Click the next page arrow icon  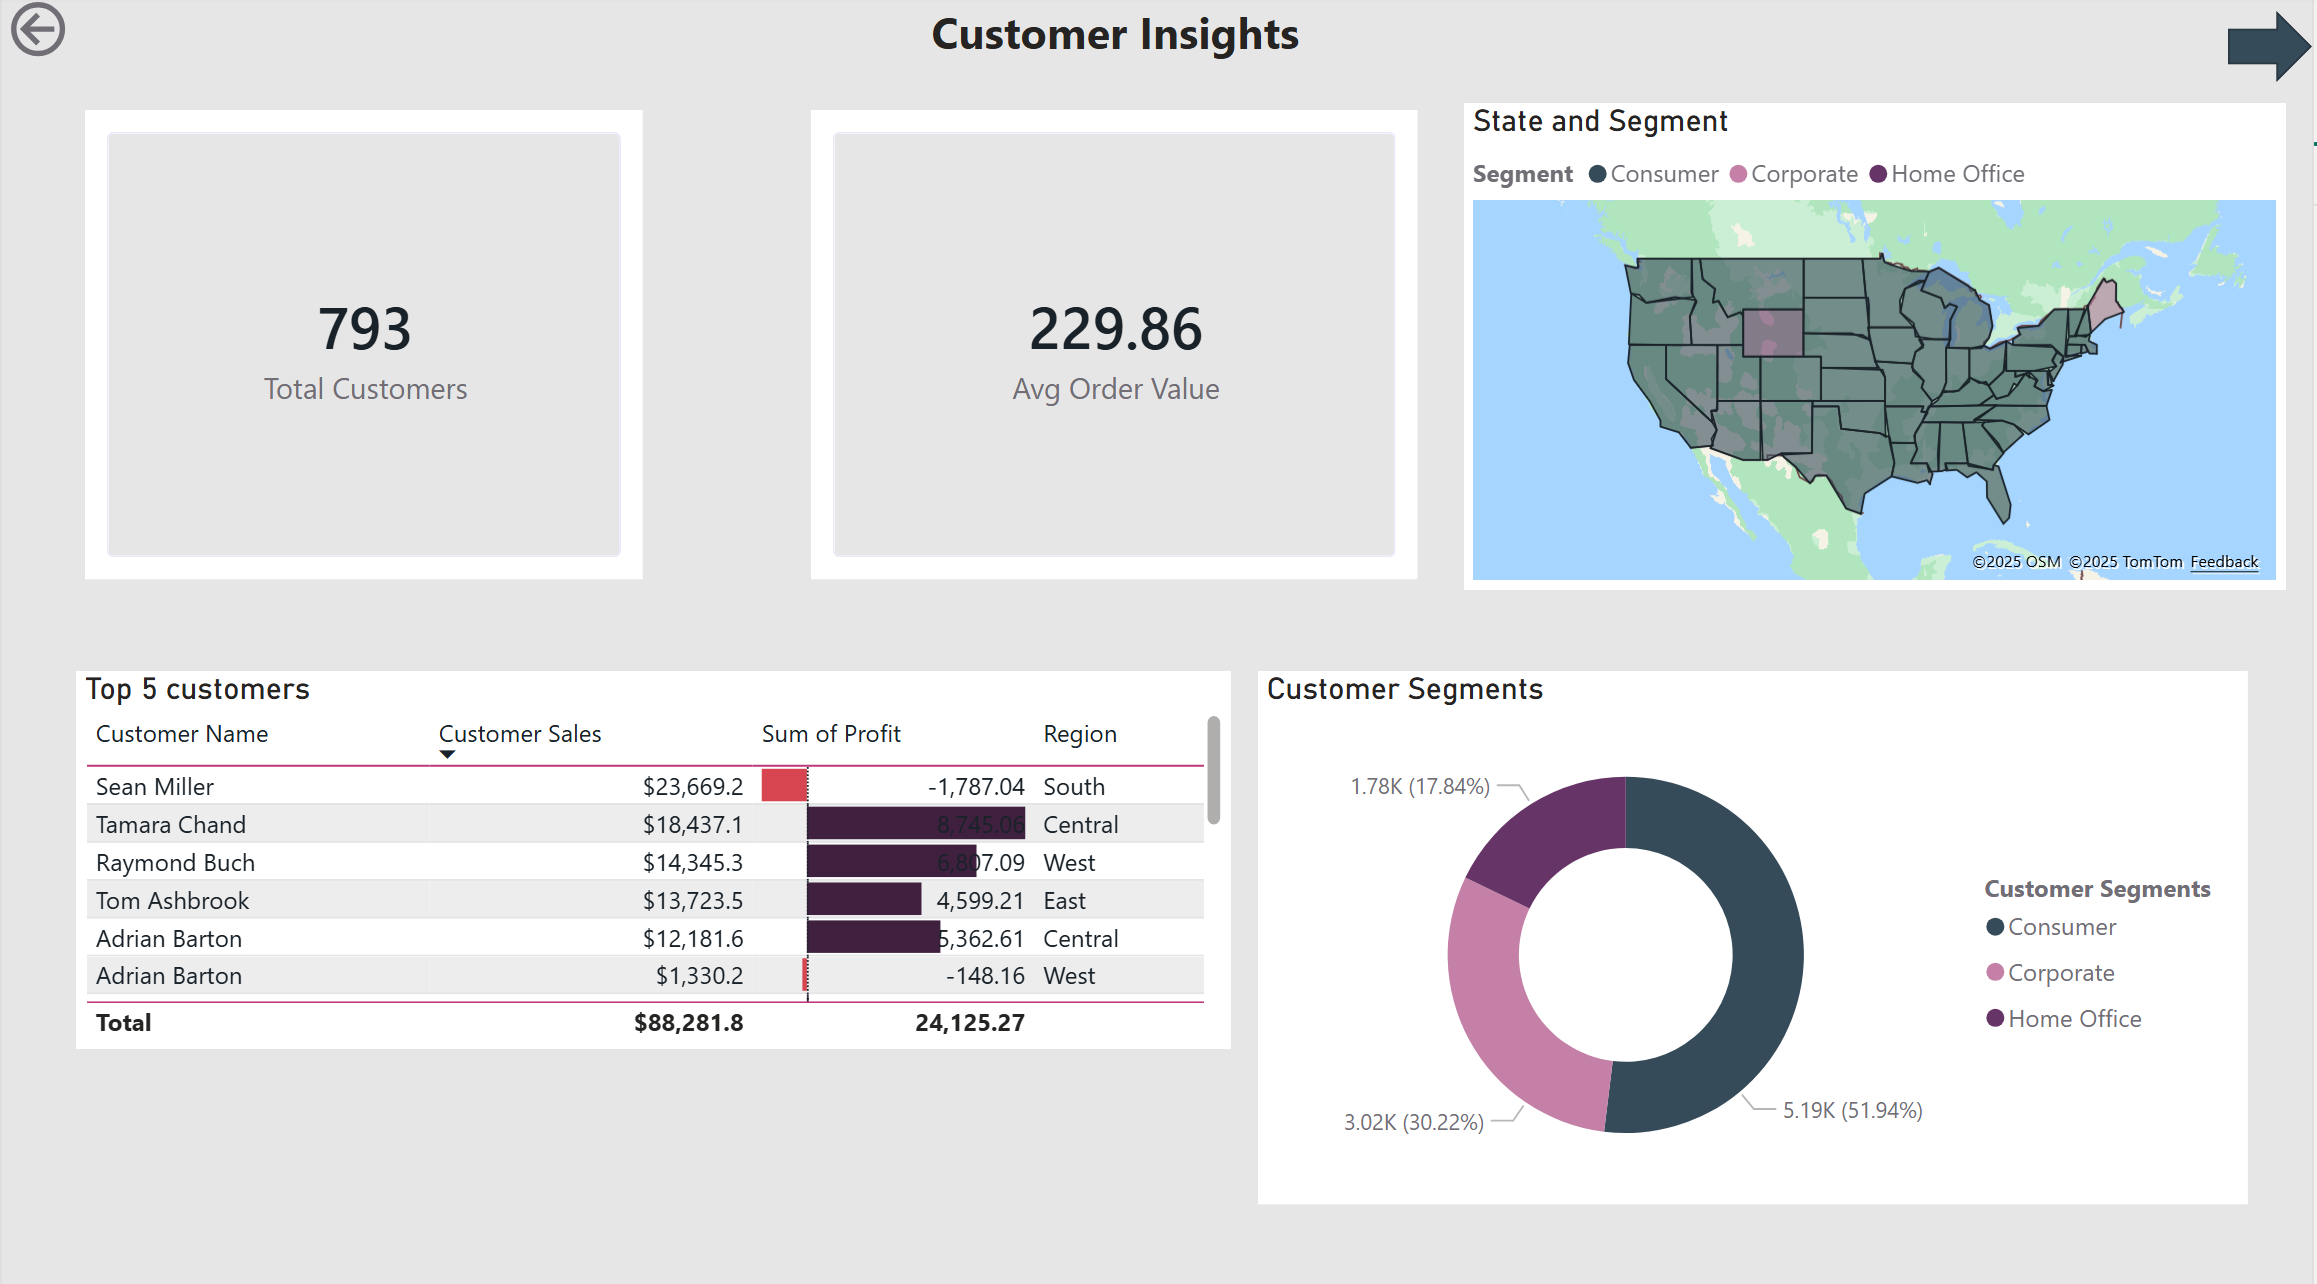point(2268,46)
